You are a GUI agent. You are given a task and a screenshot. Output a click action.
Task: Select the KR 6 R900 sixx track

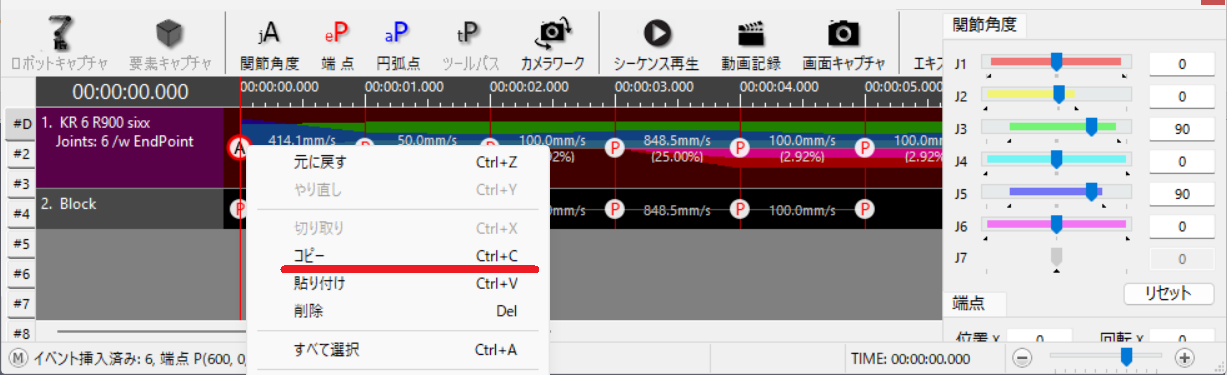(129, 147)
